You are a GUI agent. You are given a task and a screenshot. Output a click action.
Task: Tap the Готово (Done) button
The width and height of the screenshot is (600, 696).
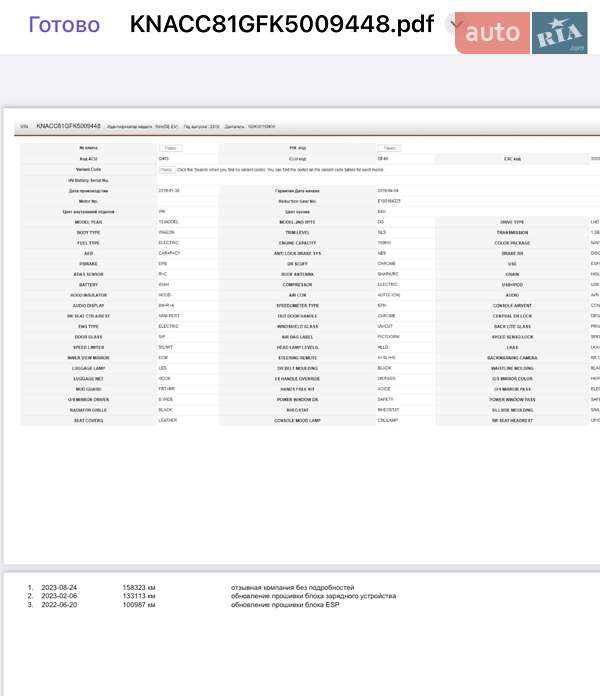[x=64, y=25]
